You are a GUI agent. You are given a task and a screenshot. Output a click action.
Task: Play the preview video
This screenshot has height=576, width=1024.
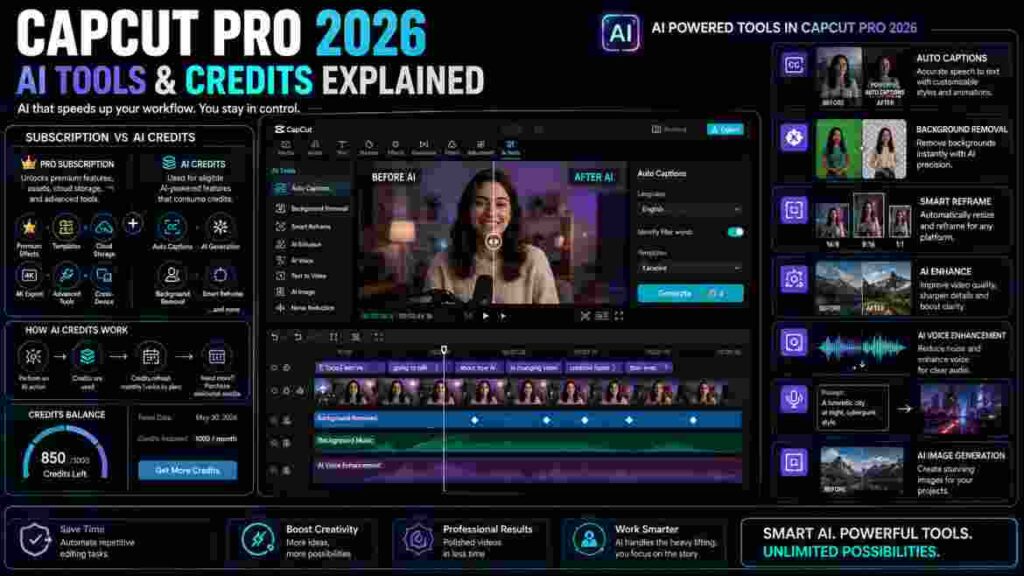click(485, 316)
